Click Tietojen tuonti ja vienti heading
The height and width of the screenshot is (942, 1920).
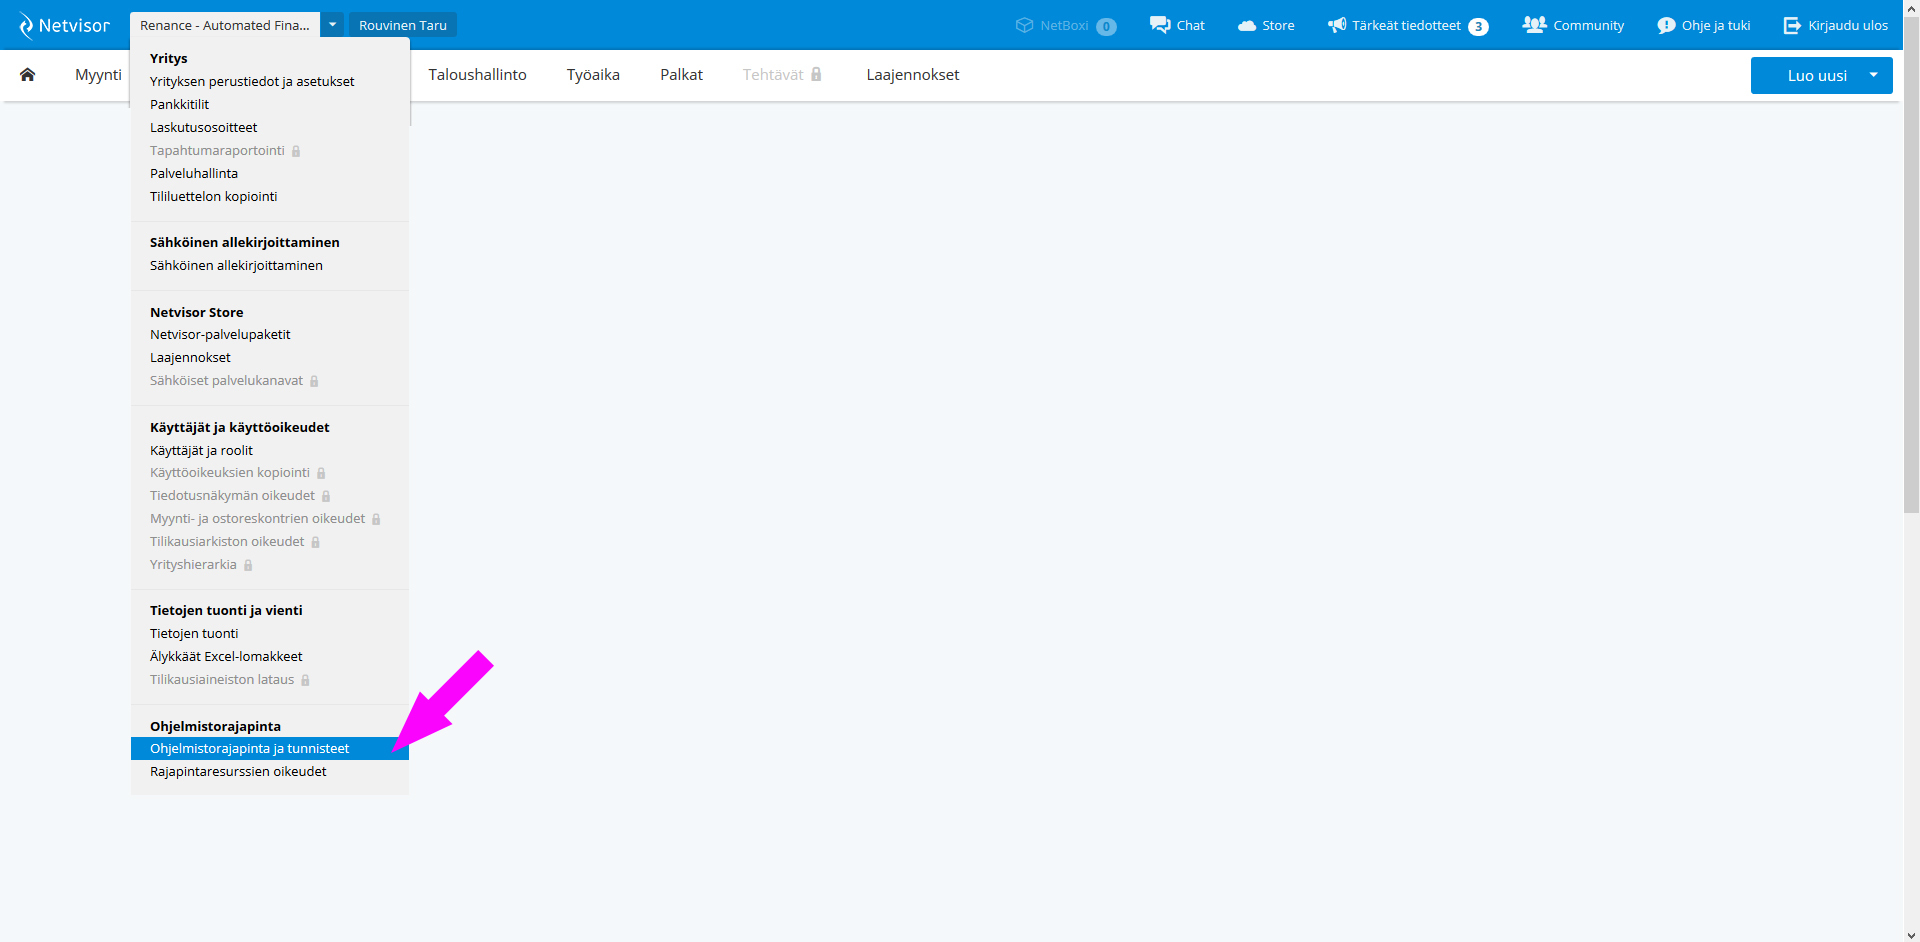tap(226, 610)
